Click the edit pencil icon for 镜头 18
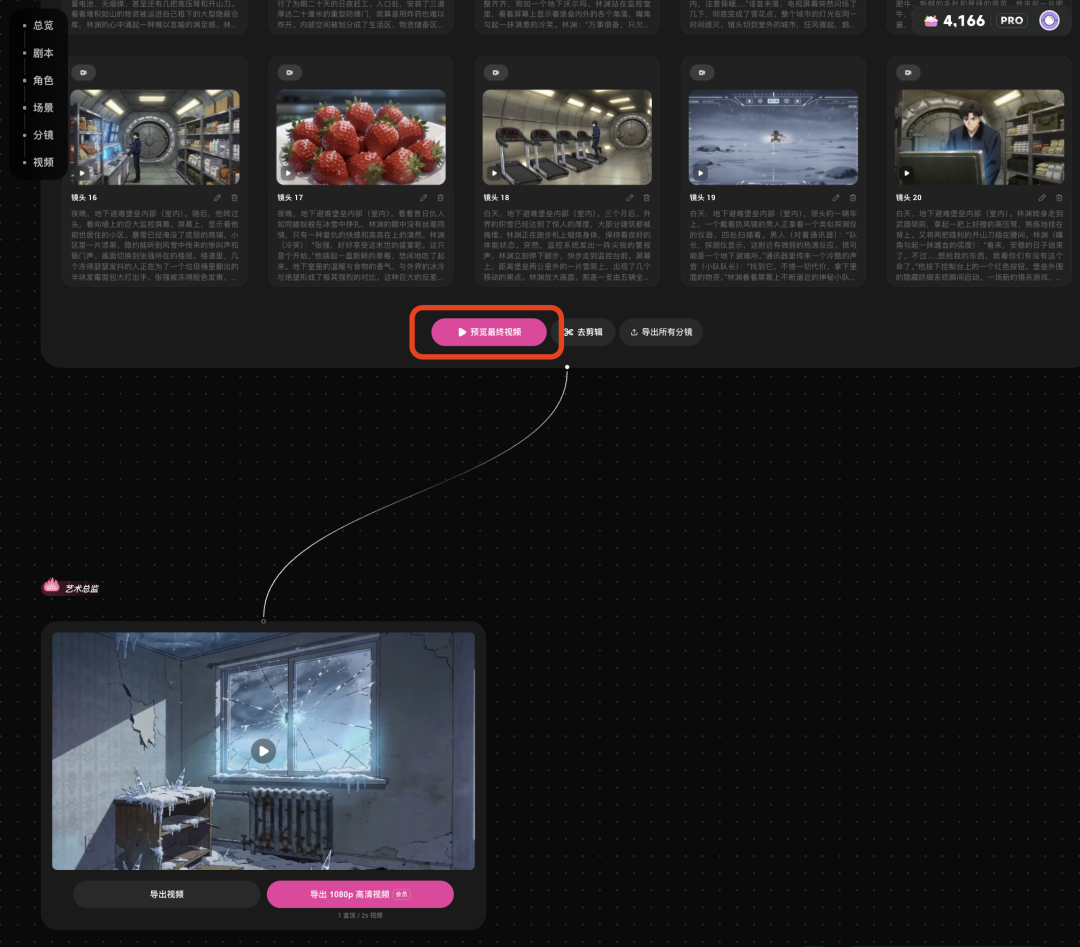This screenshot has height=947, width=1080. click(x=630, y=198)
